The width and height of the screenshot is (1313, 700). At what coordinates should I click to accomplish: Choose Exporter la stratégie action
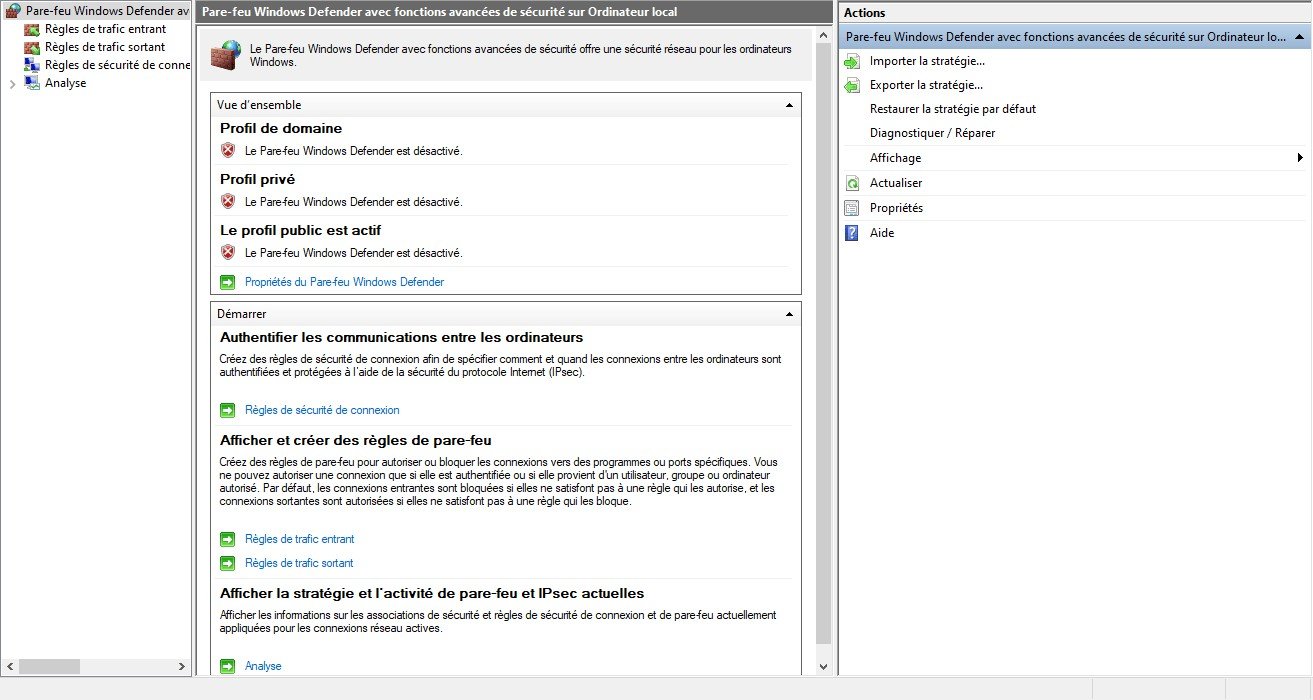point(926,85)
